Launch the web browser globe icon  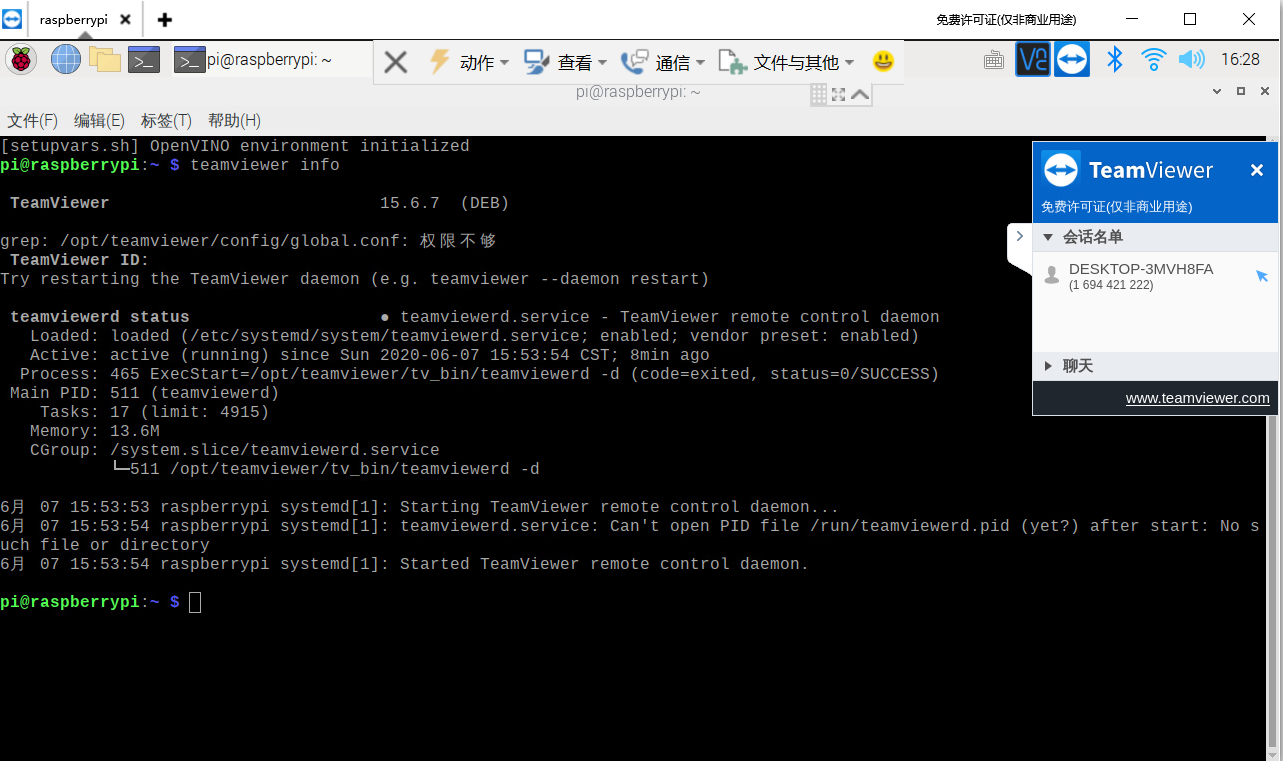(66, 60)
